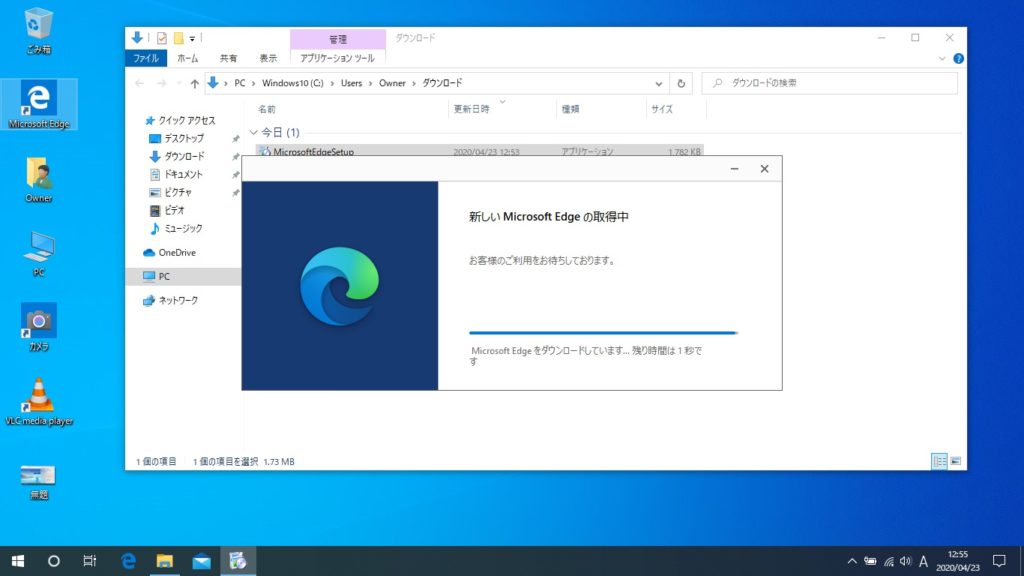This screenshot has height=576, width=1024.
Task: Click the Explorer properties quick access icon
Action: (x=161, y=38)
